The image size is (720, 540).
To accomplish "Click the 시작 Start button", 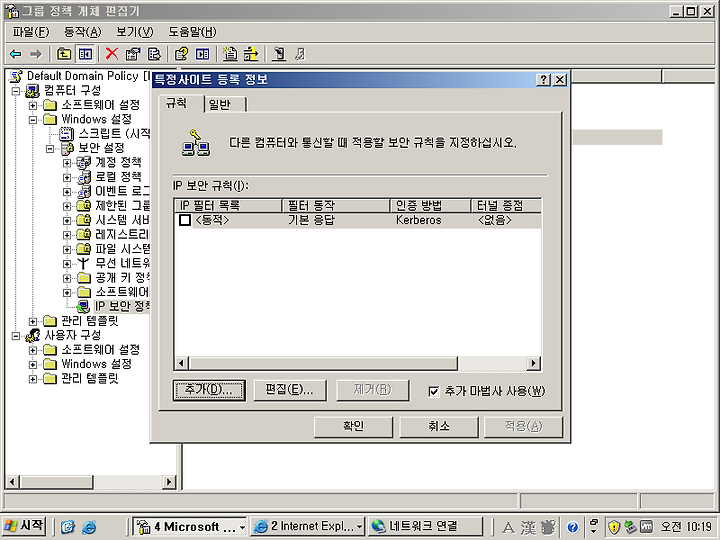I will pyautogui.click(x=24, y=526).
